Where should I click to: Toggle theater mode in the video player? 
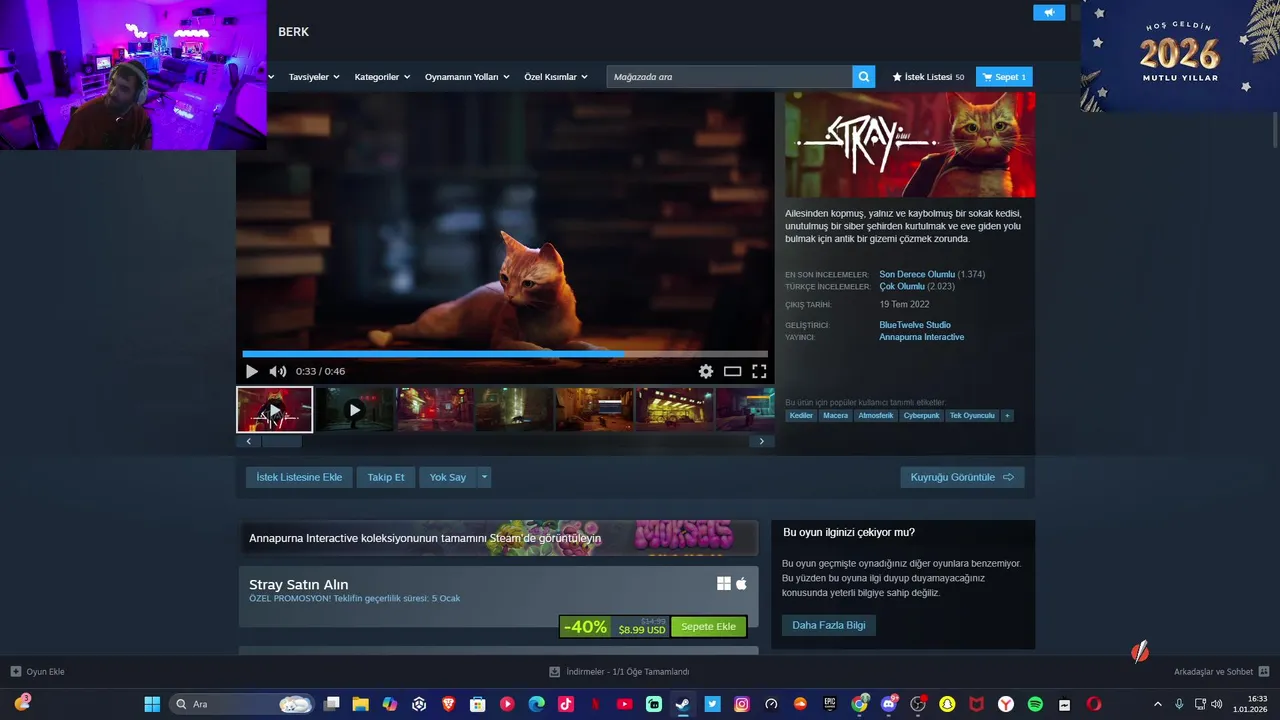tap(733, 371)
